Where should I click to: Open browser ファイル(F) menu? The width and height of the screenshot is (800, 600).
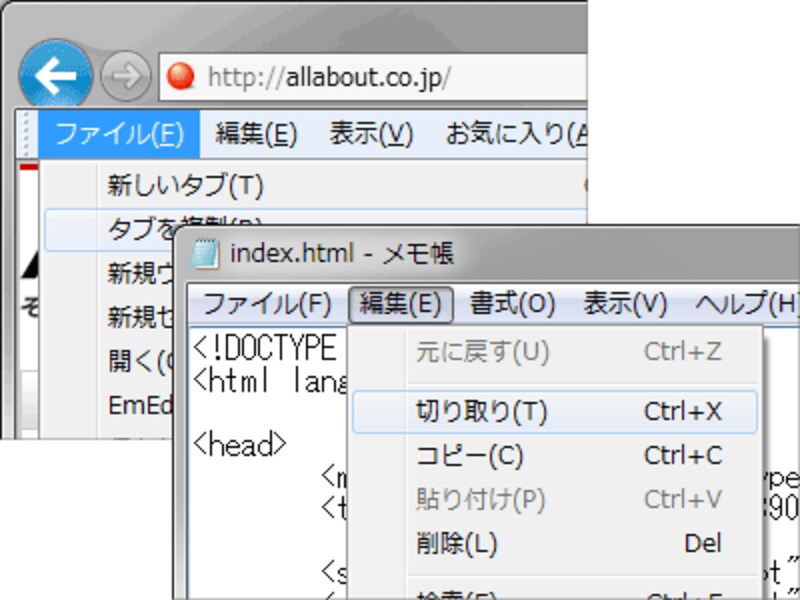pyautogui.click(x=119, y=134)
